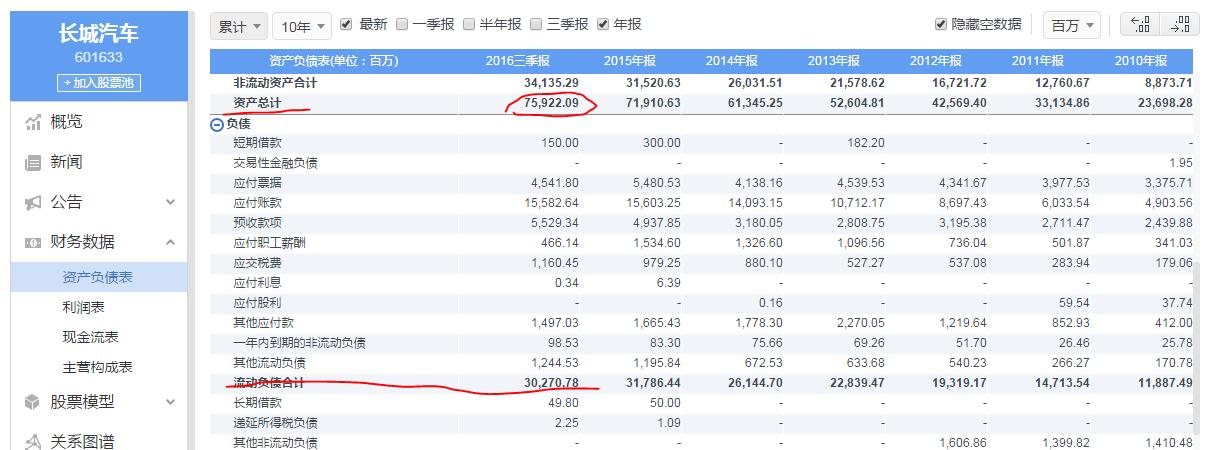Enable the 半年报 checkbox
The image size is (1216, 450).
tap(469, 24)
